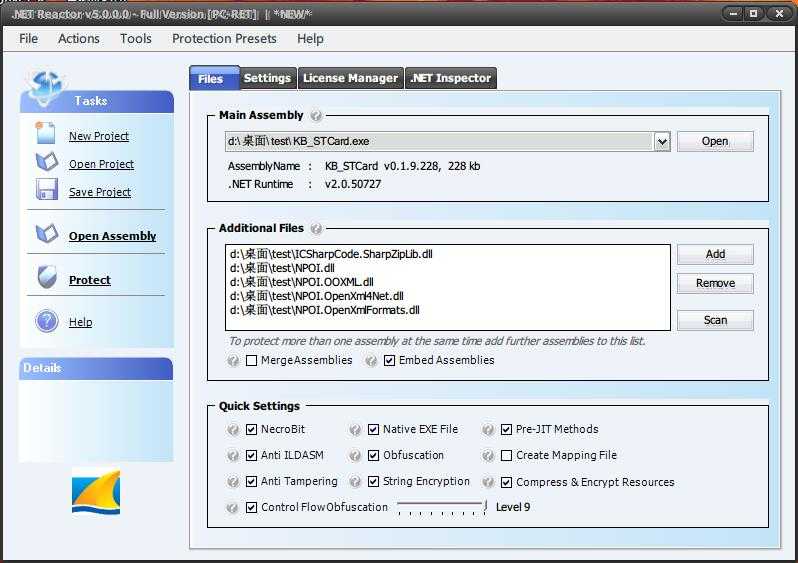Click the help icon next to NecroBit
Viewport: 798px width, 563px height.
click(233, 430)
